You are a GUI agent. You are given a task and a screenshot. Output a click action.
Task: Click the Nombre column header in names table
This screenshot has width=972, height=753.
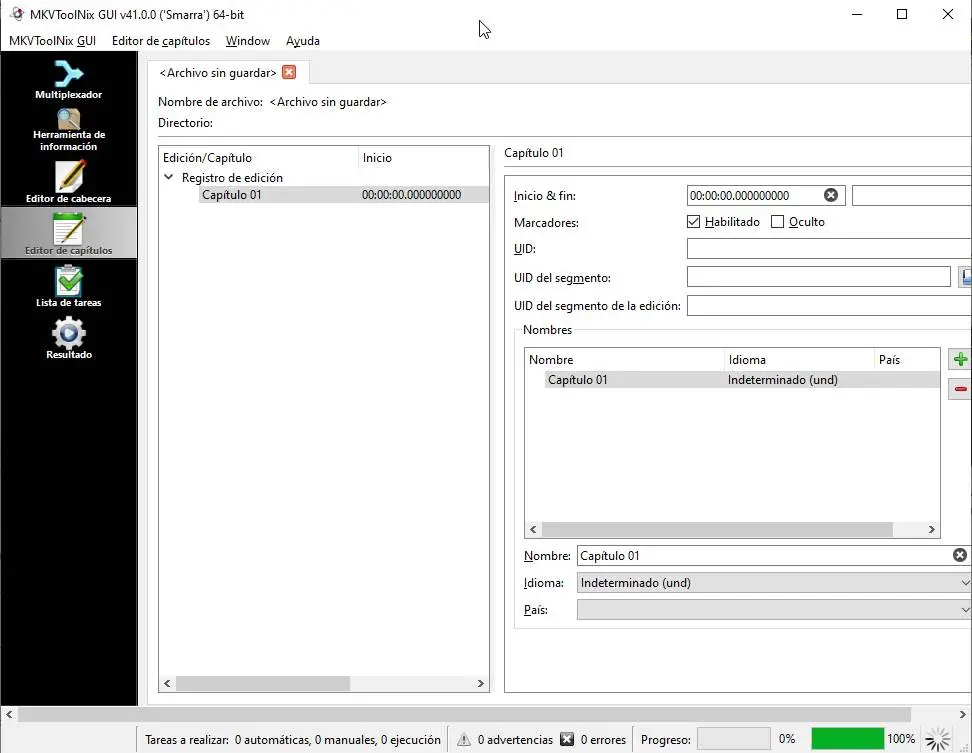[x=624, y=359]
